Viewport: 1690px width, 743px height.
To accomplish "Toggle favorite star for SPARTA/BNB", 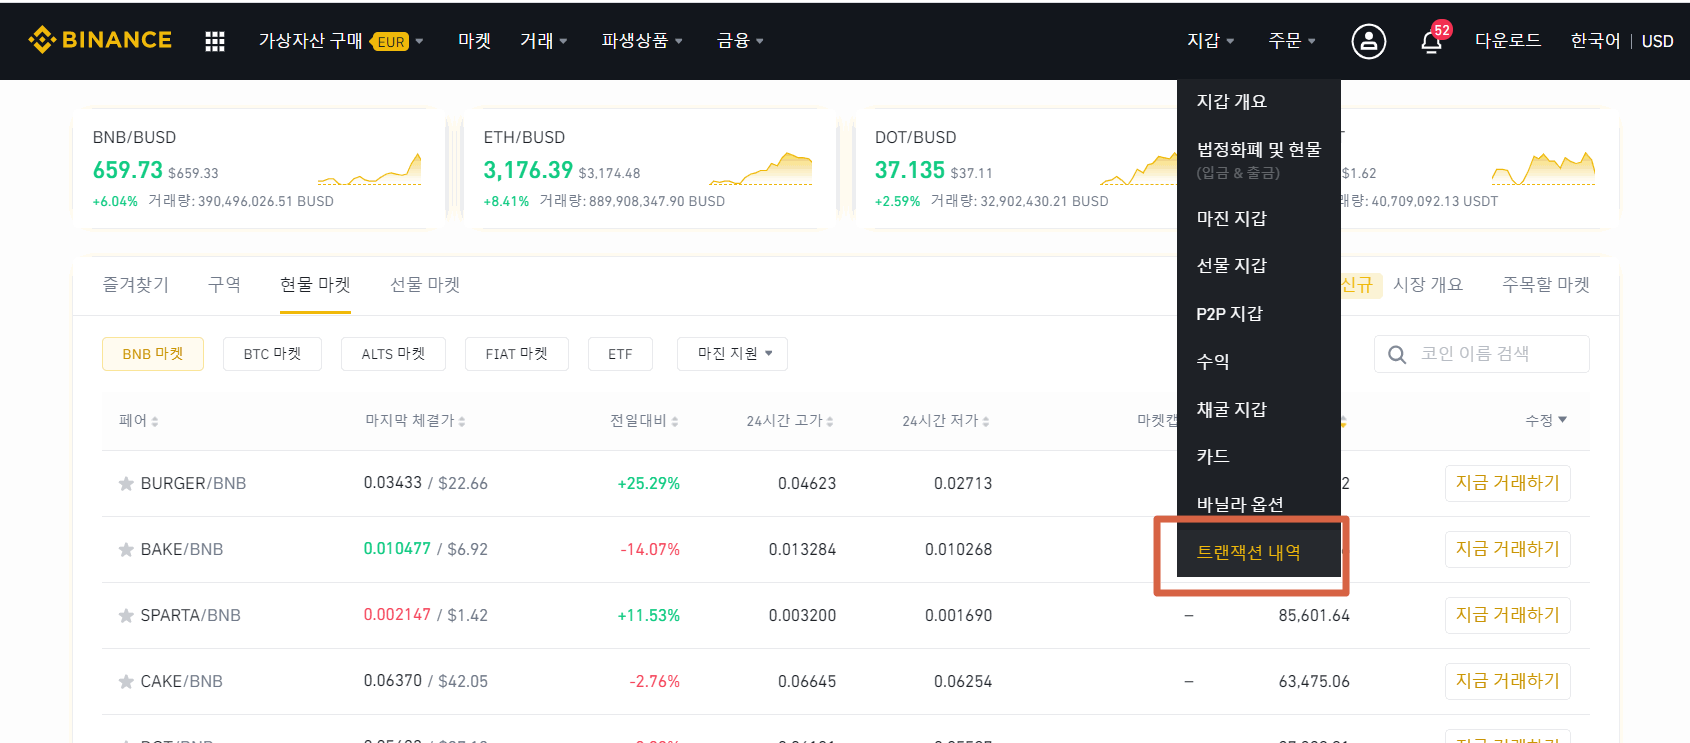I will (x=126, y=616).
